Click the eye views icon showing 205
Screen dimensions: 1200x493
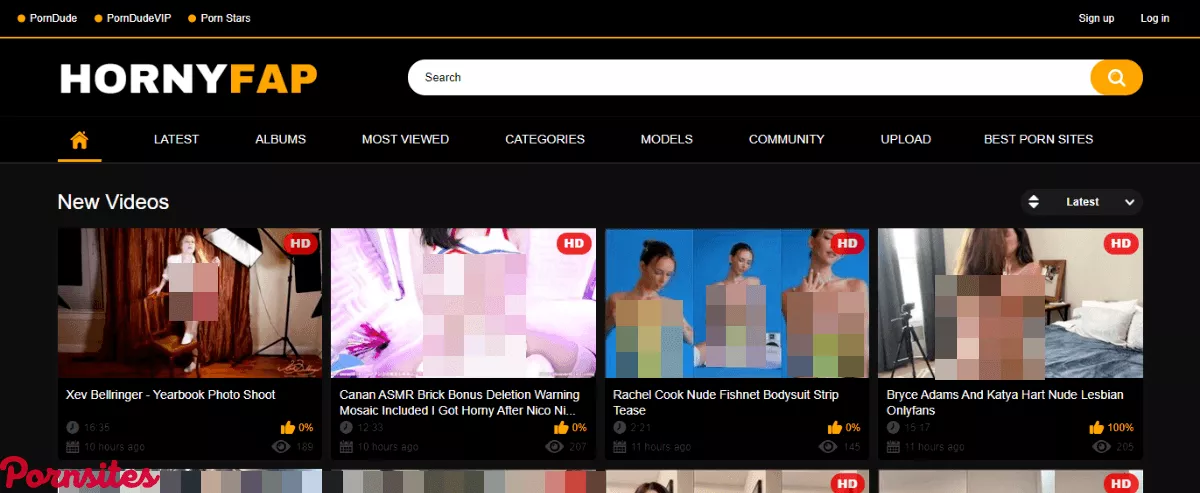pos(1101,447)
